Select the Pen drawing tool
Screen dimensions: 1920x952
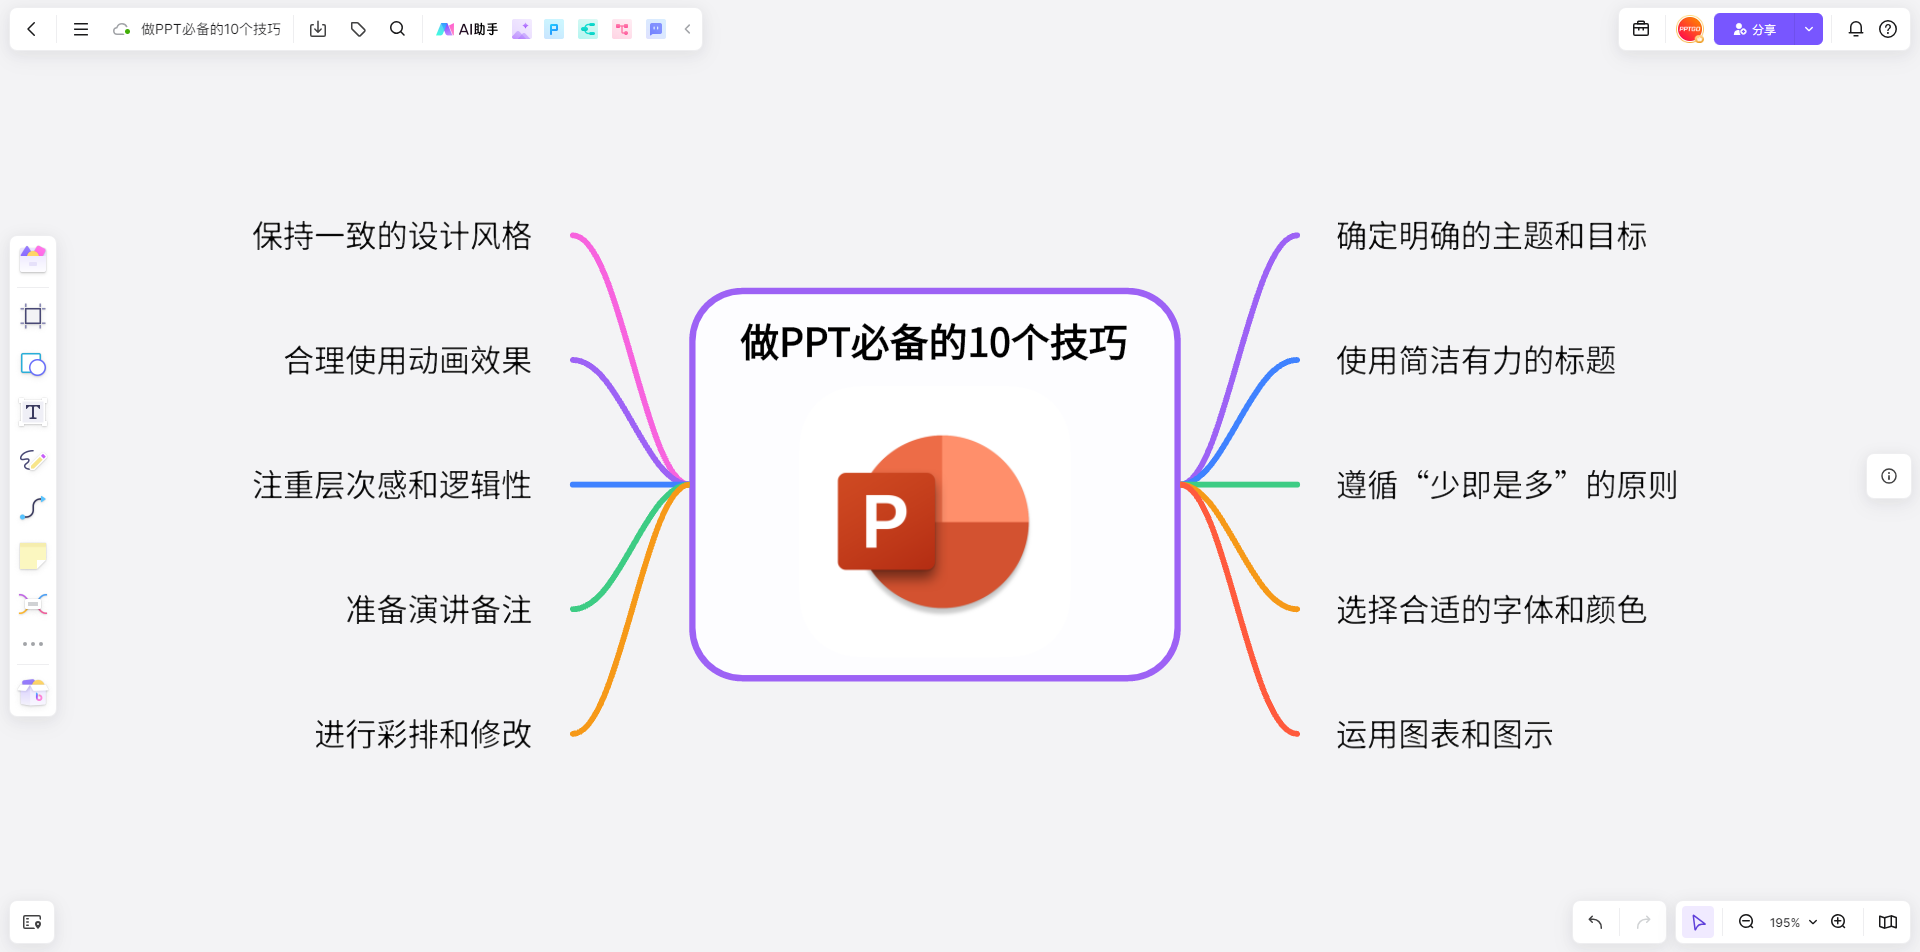33,460
